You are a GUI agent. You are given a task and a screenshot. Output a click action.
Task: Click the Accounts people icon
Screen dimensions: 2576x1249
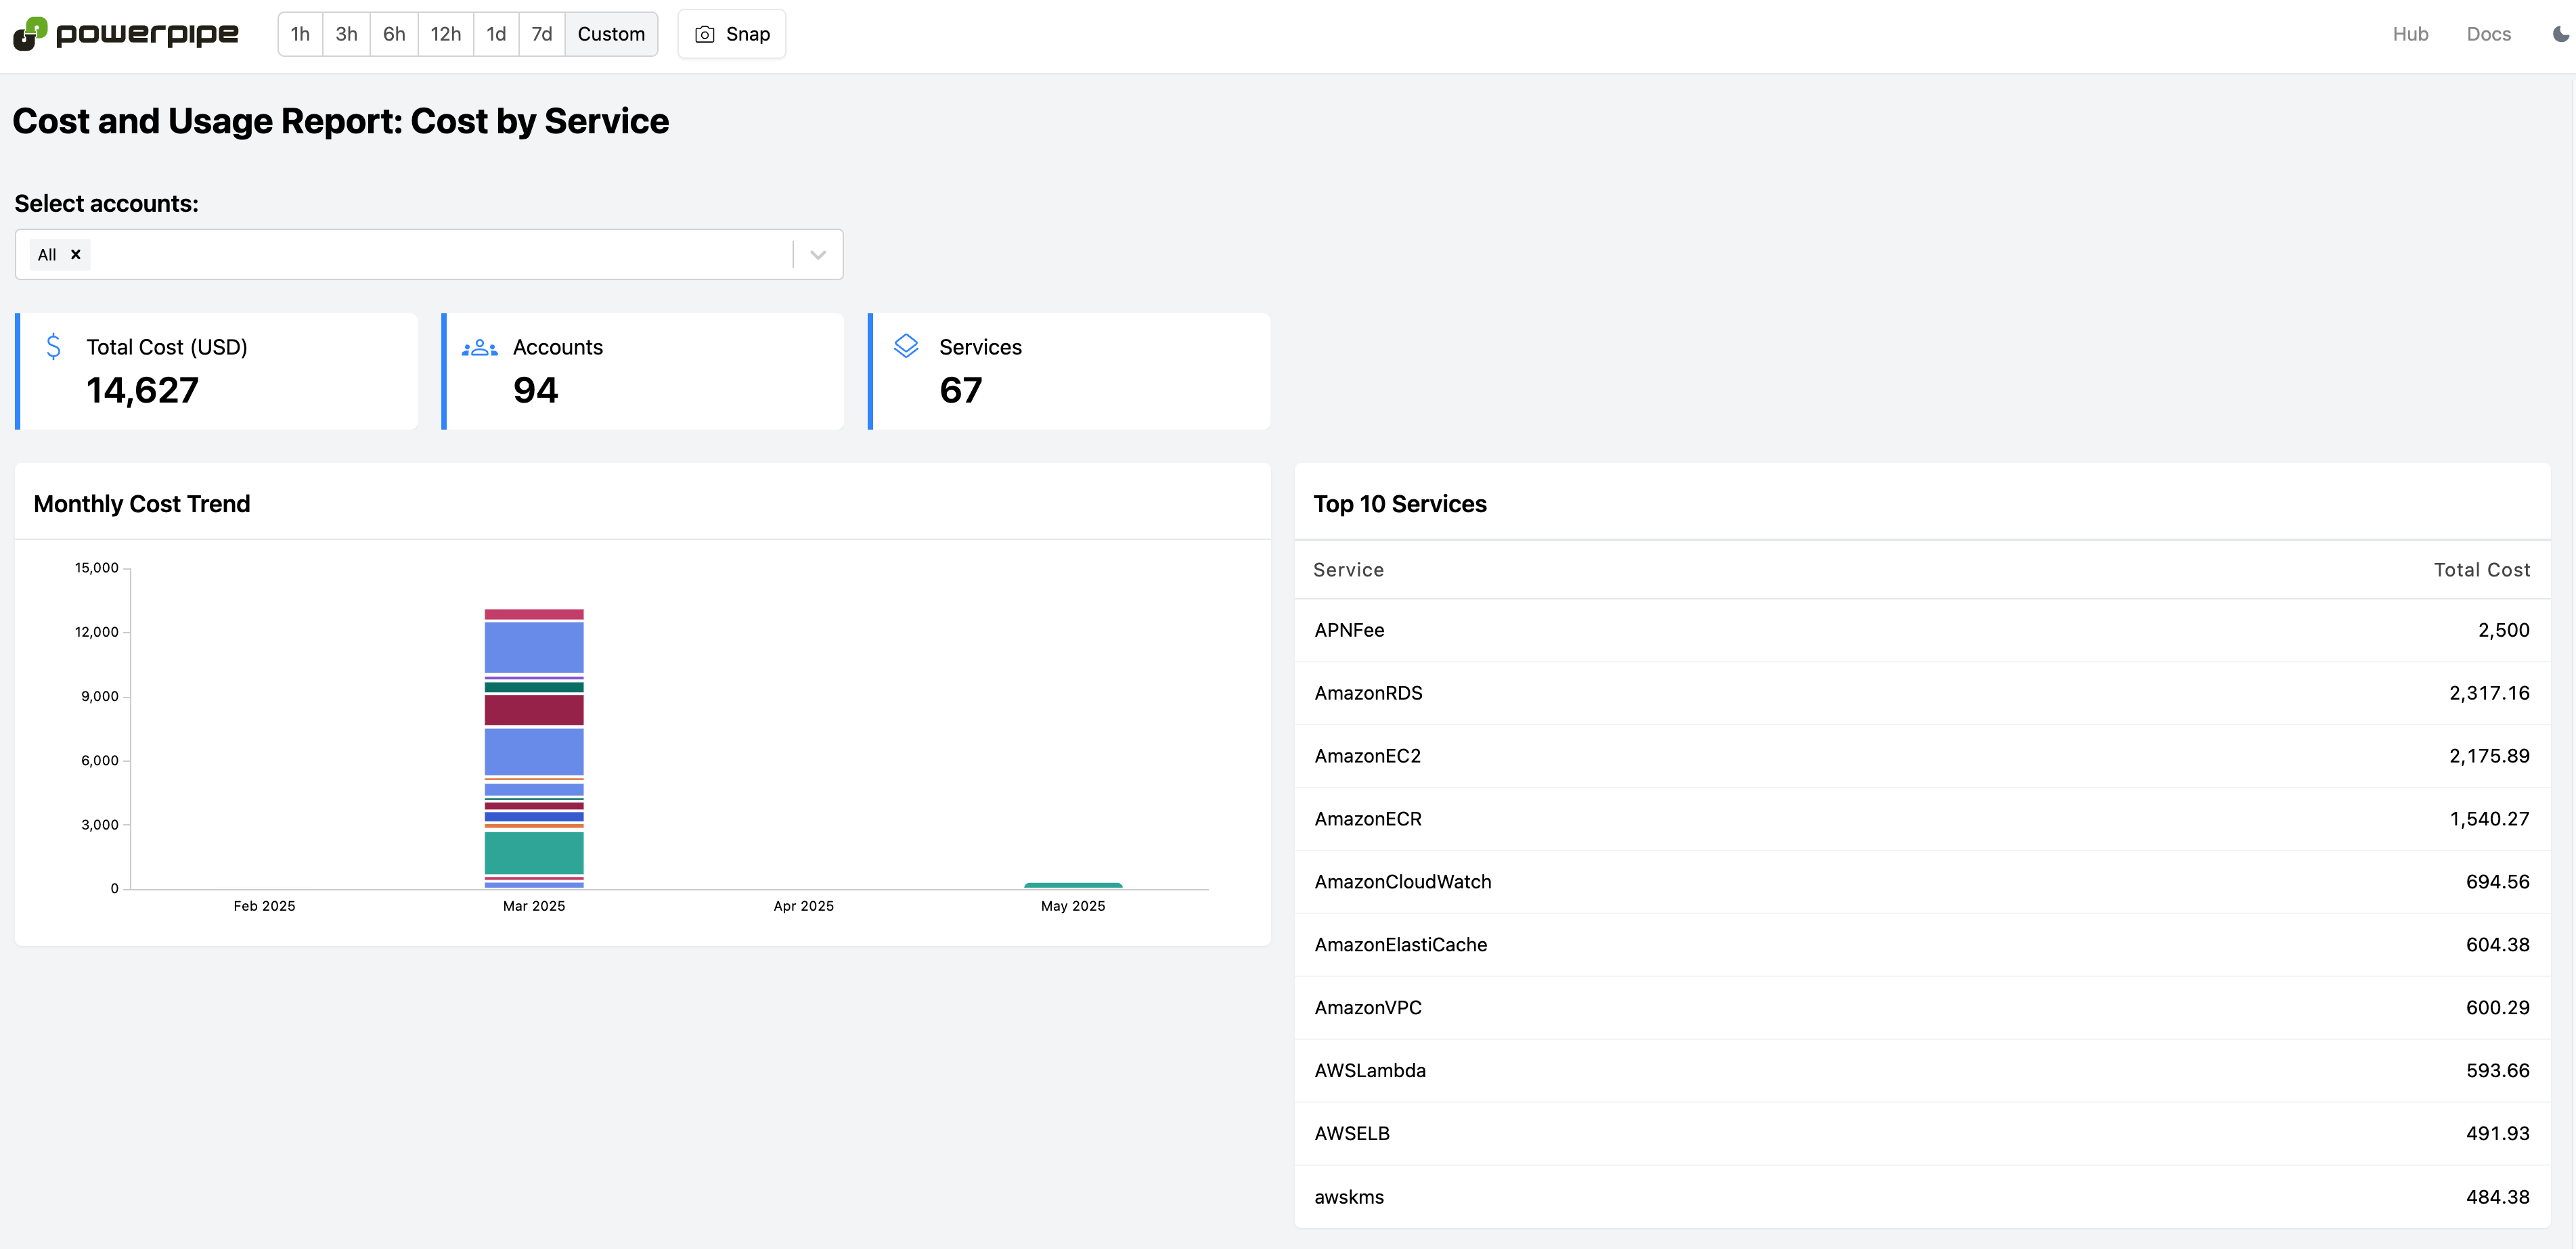(479, 348)
